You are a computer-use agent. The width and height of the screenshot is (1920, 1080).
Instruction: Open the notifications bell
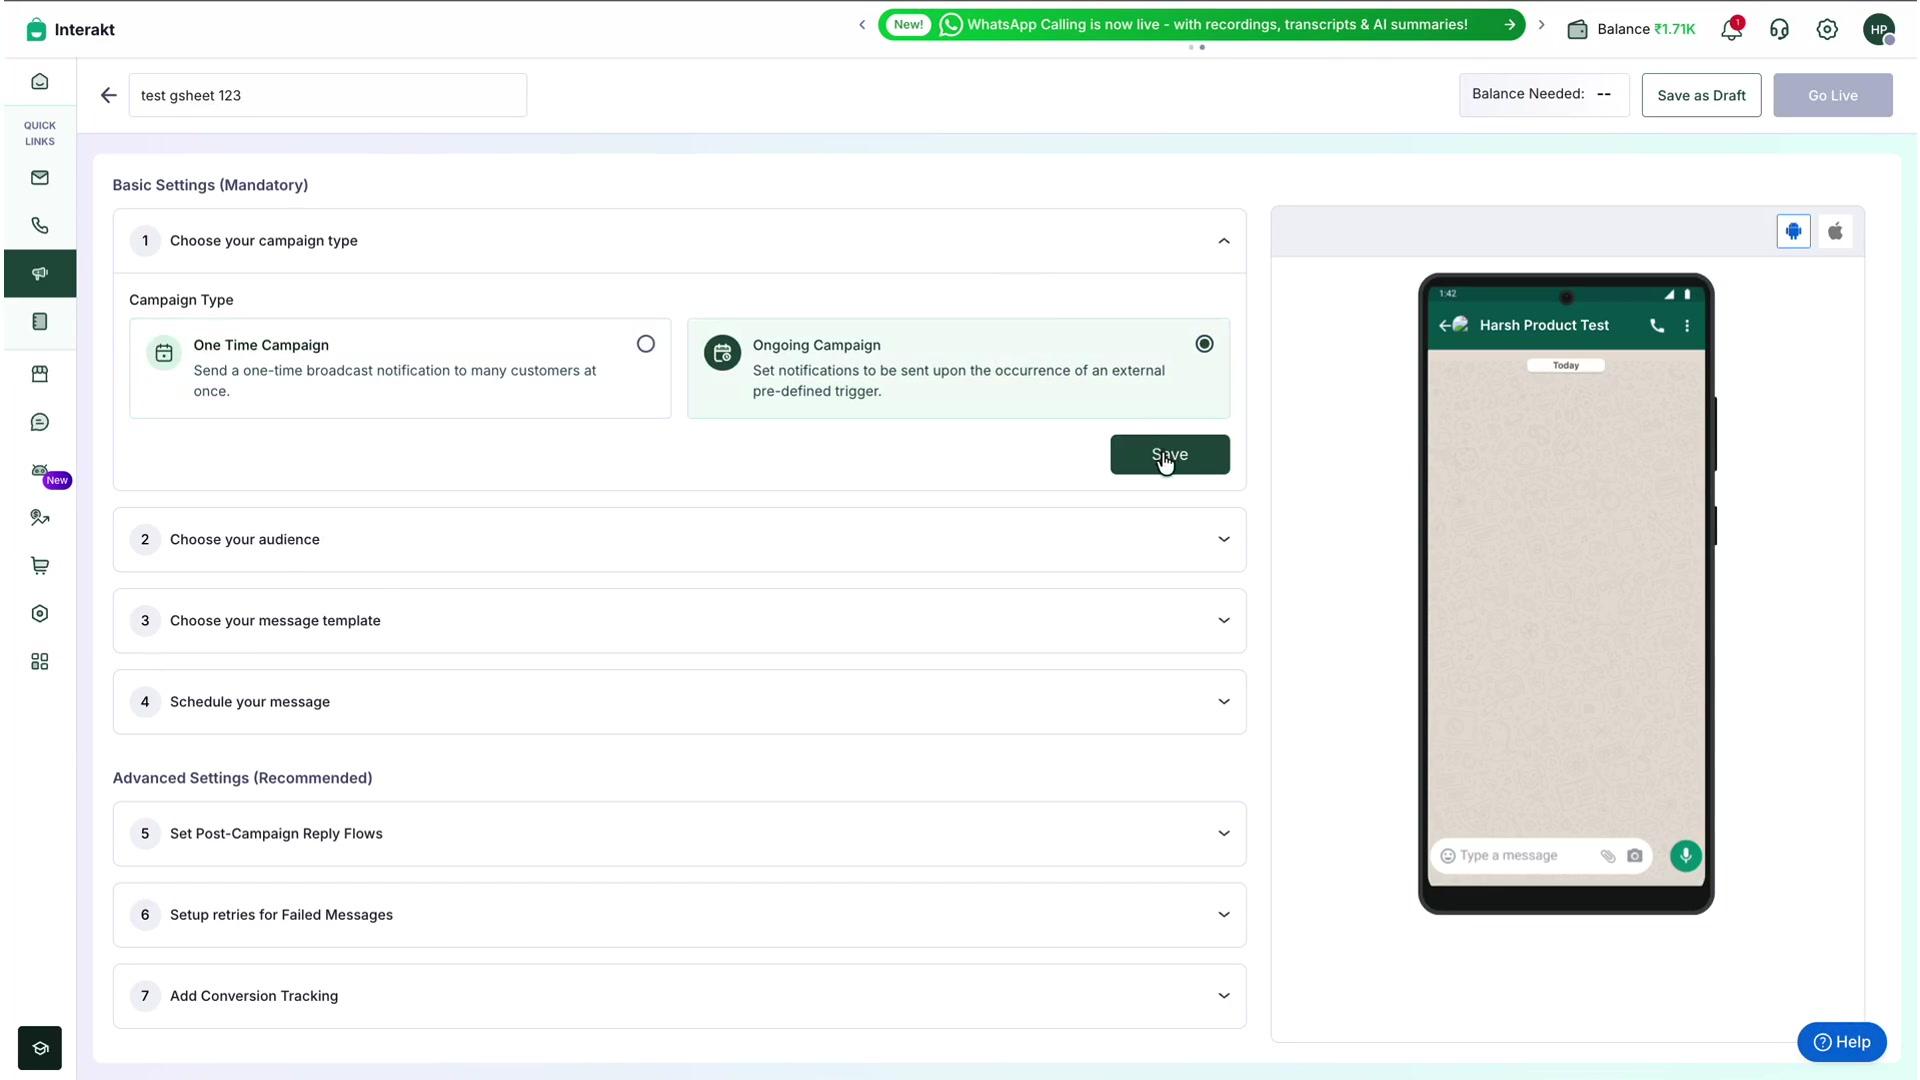pos(1732,29)
